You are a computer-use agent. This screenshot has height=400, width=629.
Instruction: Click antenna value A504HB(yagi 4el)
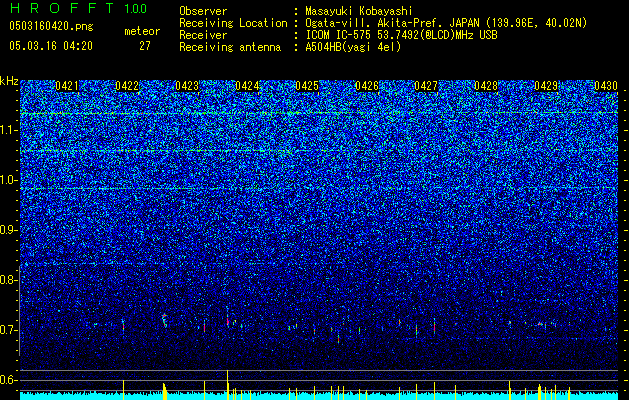353,47
